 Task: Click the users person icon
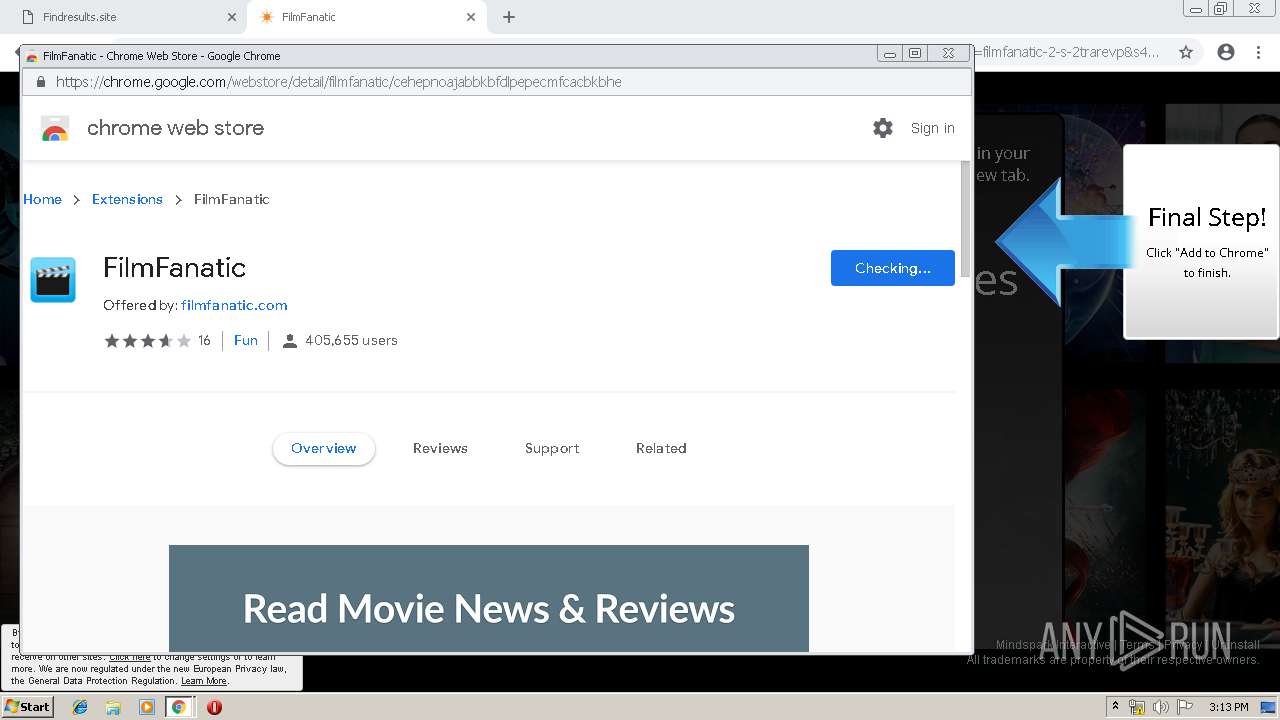pyautogui.click(x=290, y=341)
